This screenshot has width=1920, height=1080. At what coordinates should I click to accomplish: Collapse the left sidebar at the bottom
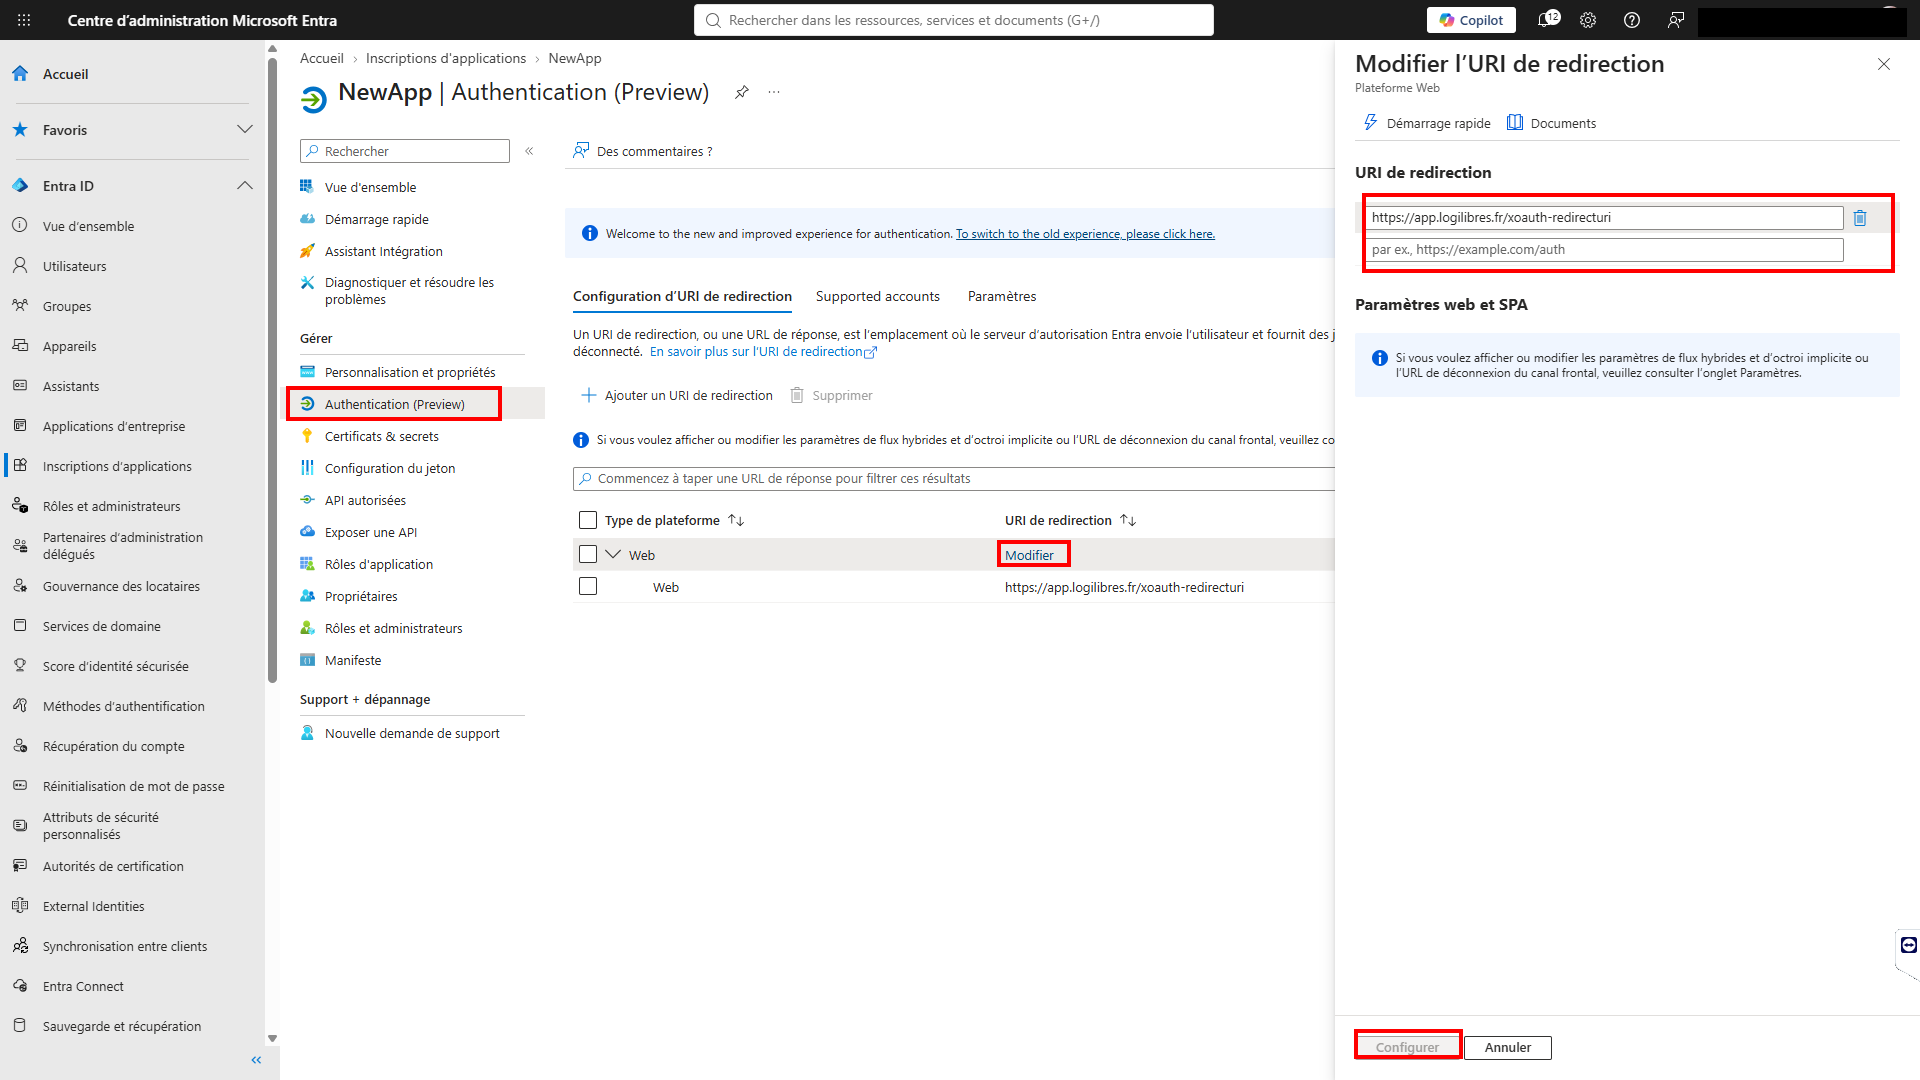click(256, 1060)
